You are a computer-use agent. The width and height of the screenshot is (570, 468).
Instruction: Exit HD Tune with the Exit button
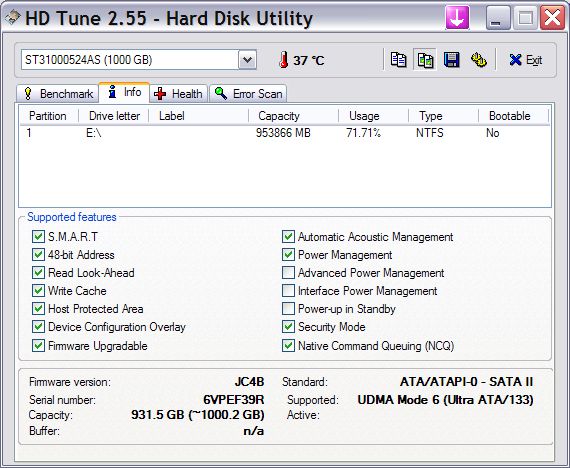(525, 60)
